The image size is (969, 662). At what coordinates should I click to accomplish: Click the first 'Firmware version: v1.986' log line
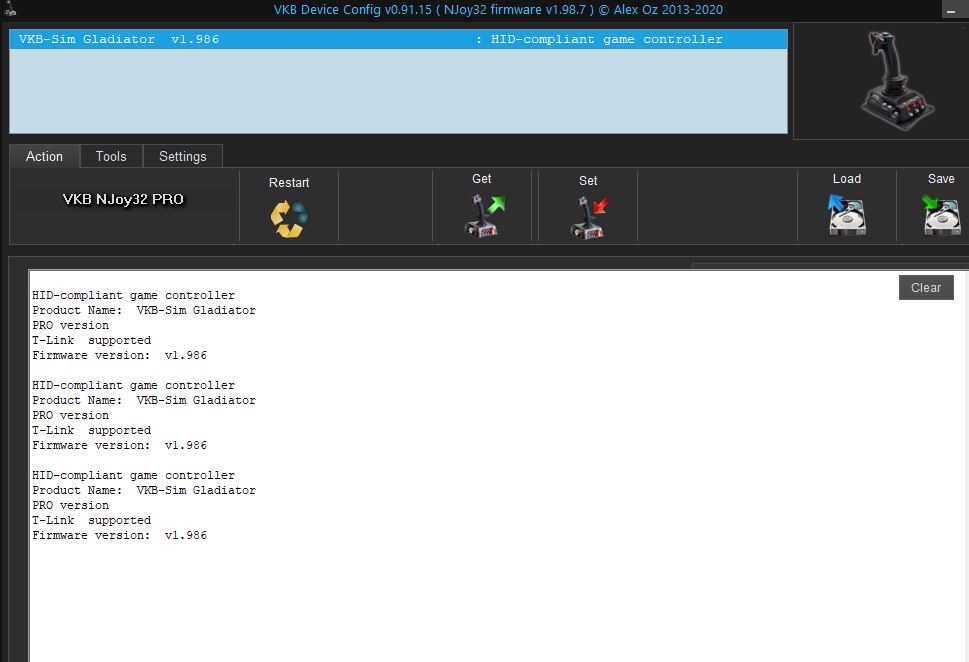click(x=119, y=355)
